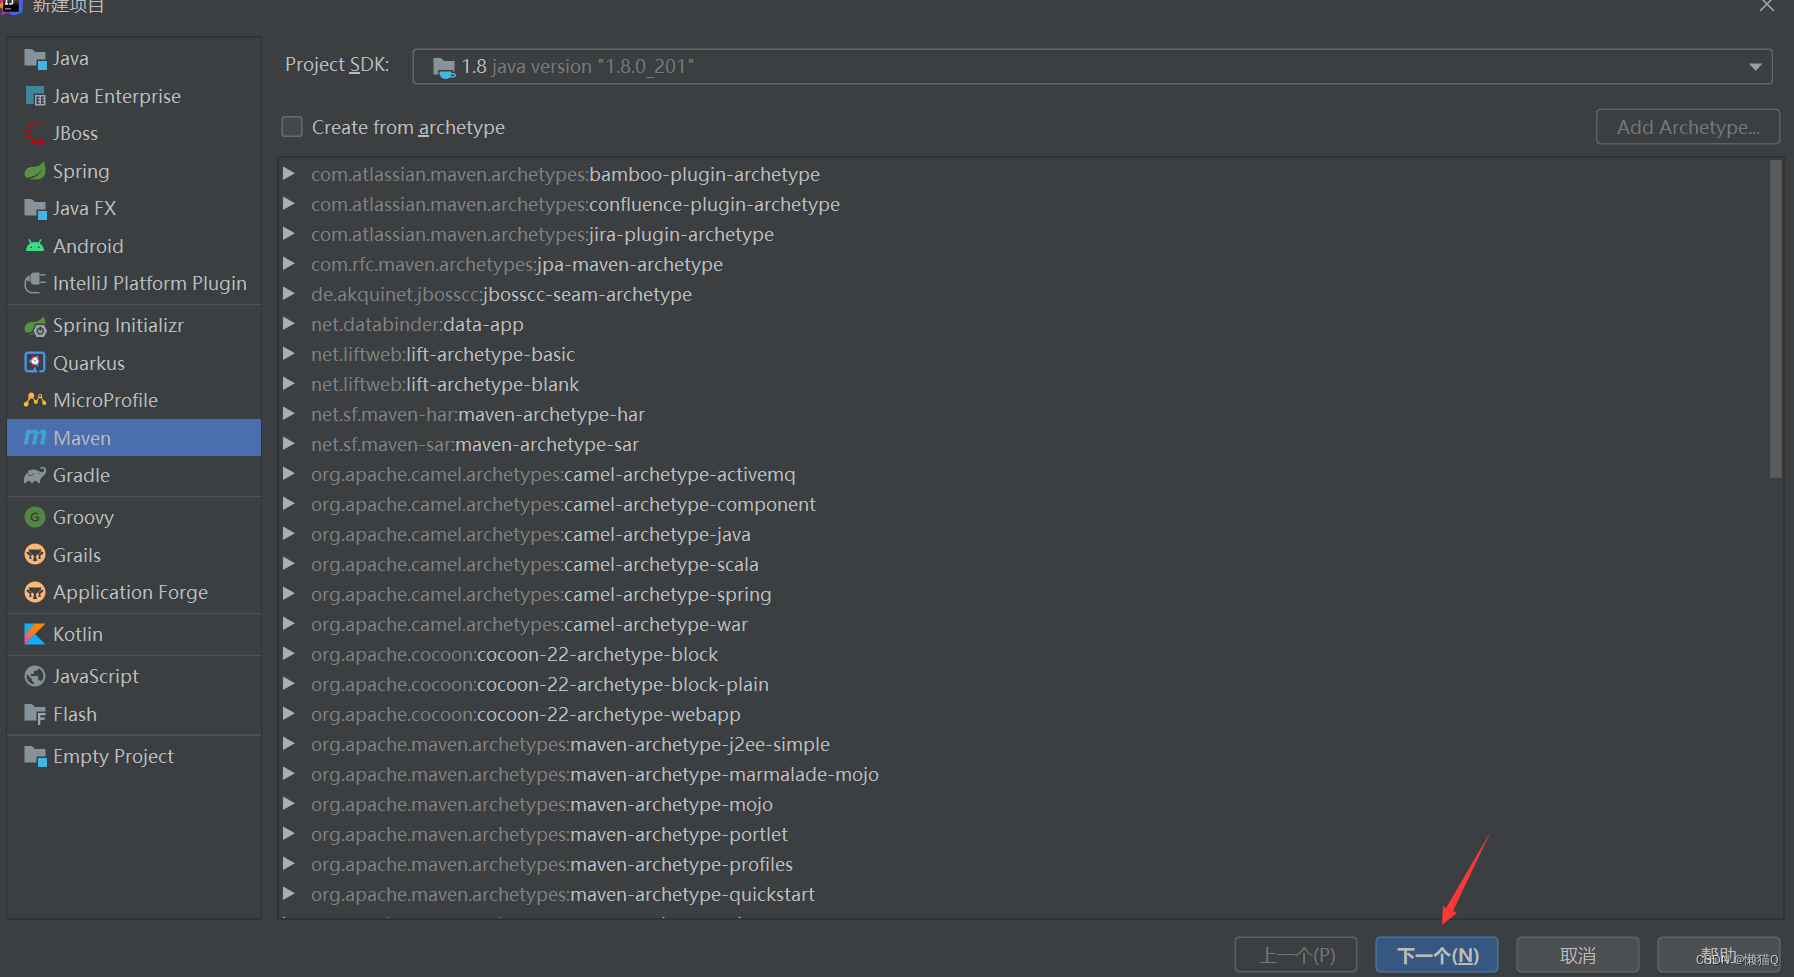Select maven-archetype-j2ee-simple row text
1794x977 pixels.
[x=570, y=744]
